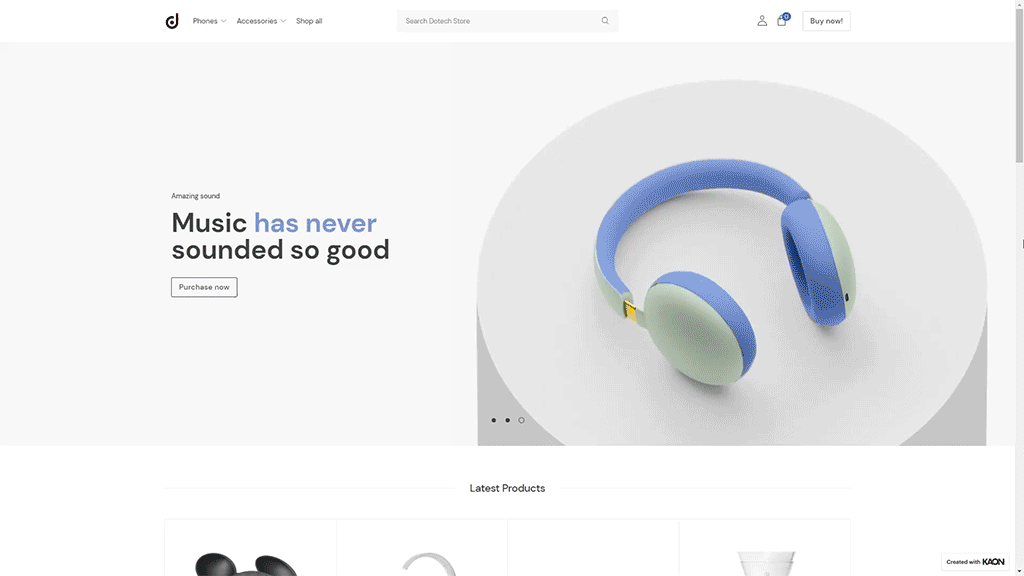1024x576 pixels.
Task: Click the Purchase now button
Action: tap(204, 287)
